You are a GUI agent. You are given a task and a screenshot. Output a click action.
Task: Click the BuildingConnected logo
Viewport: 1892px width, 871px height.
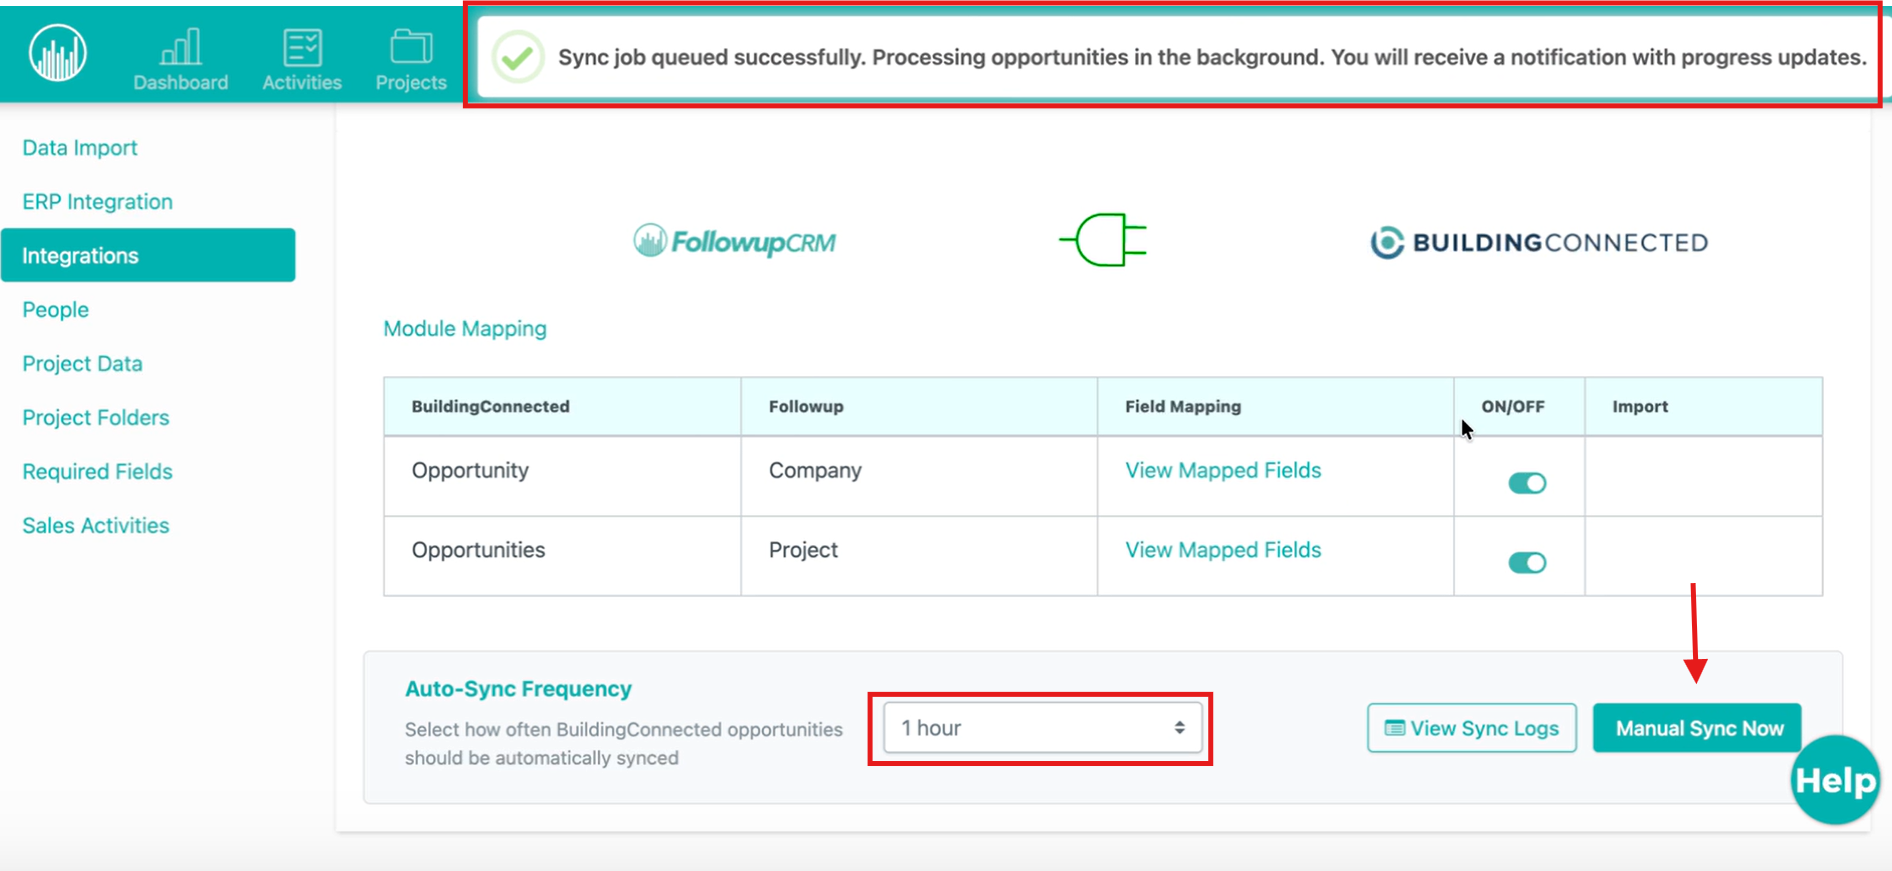point(1539,242)
